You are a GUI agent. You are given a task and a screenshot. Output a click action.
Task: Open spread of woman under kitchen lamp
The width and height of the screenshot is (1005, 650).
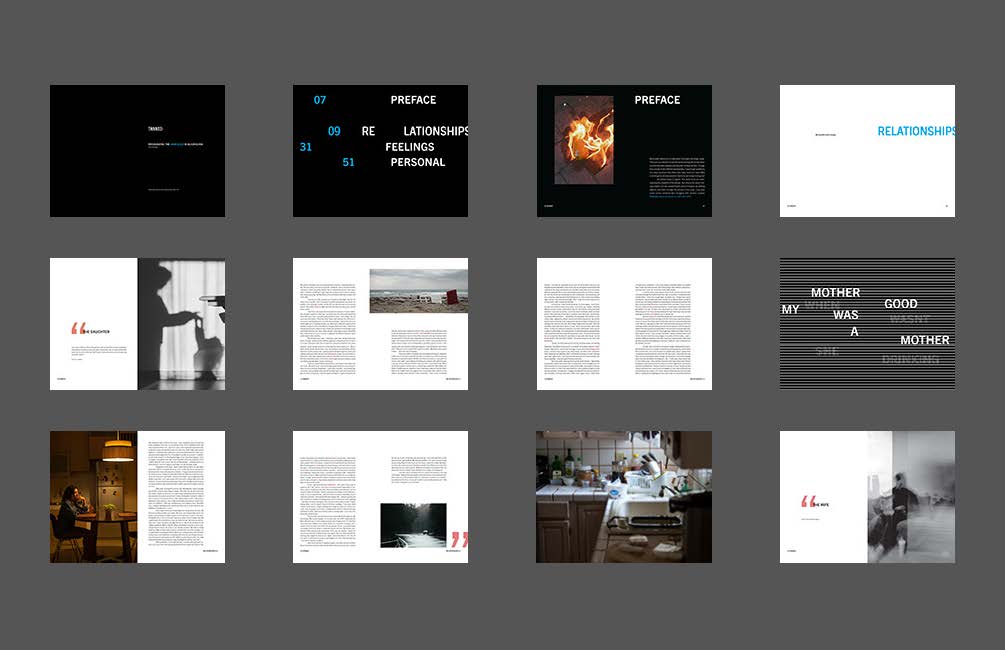137,497
